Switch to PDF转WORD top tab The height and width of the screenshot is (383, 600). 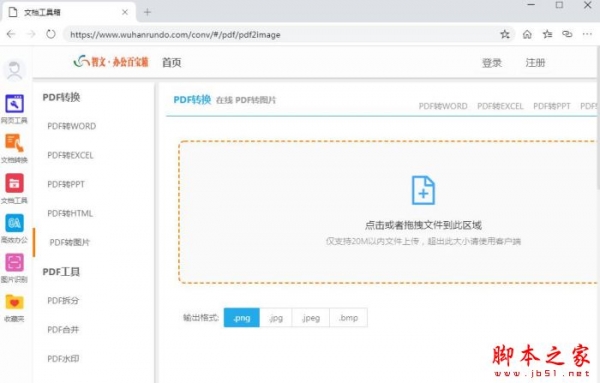(443, 106)
